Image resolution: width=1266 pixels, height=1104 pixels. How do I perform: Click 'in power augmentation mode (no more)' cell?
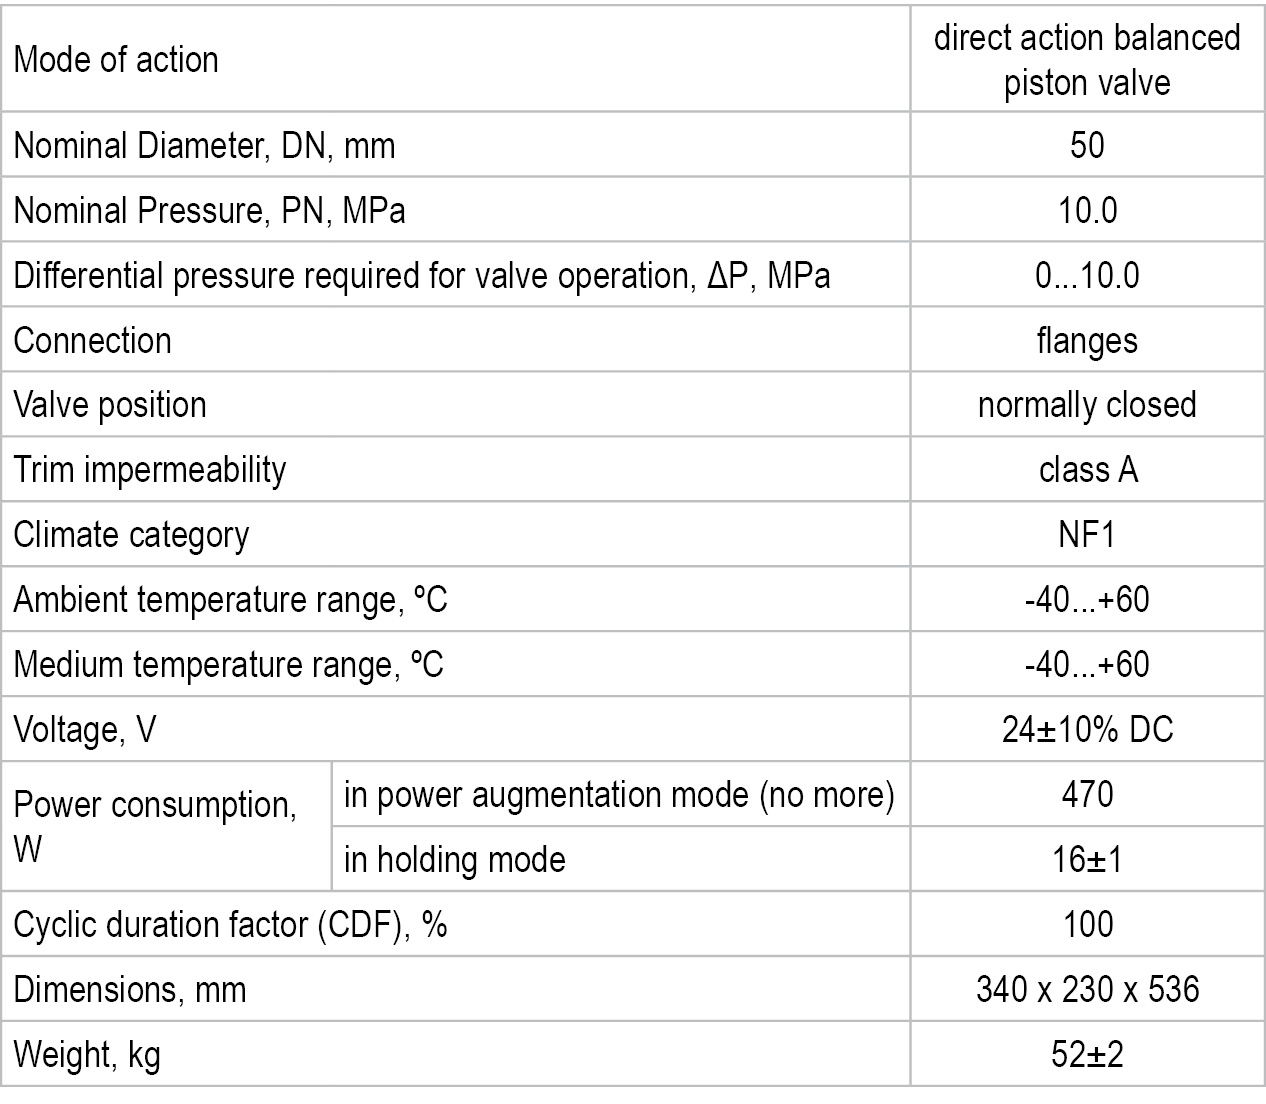tap(619, 795)
